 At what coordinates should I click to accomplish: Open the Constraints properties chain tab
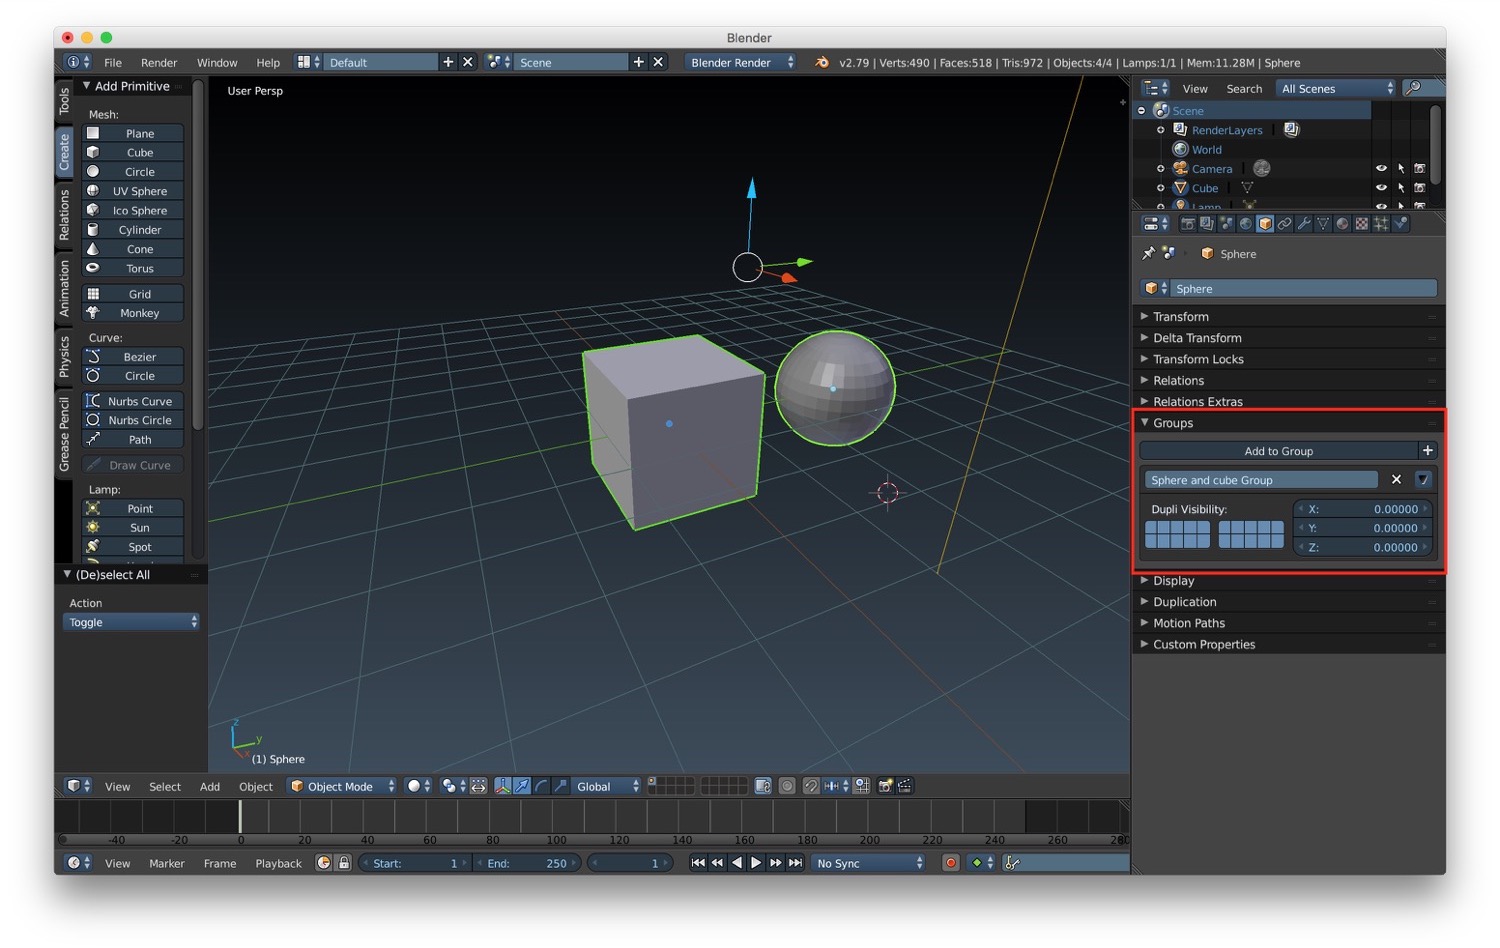pyautogui.click(x=1284, y=224)
